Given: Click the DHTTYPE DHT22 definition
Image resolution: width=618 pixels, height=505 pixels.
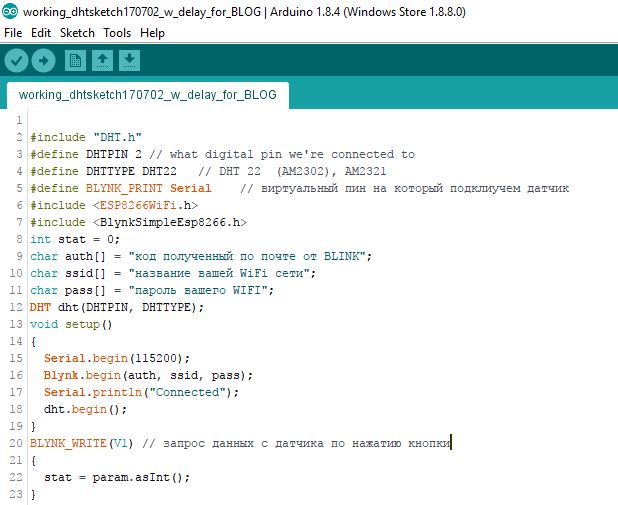Looking at the screenshot, I should (x=131, y=171).
